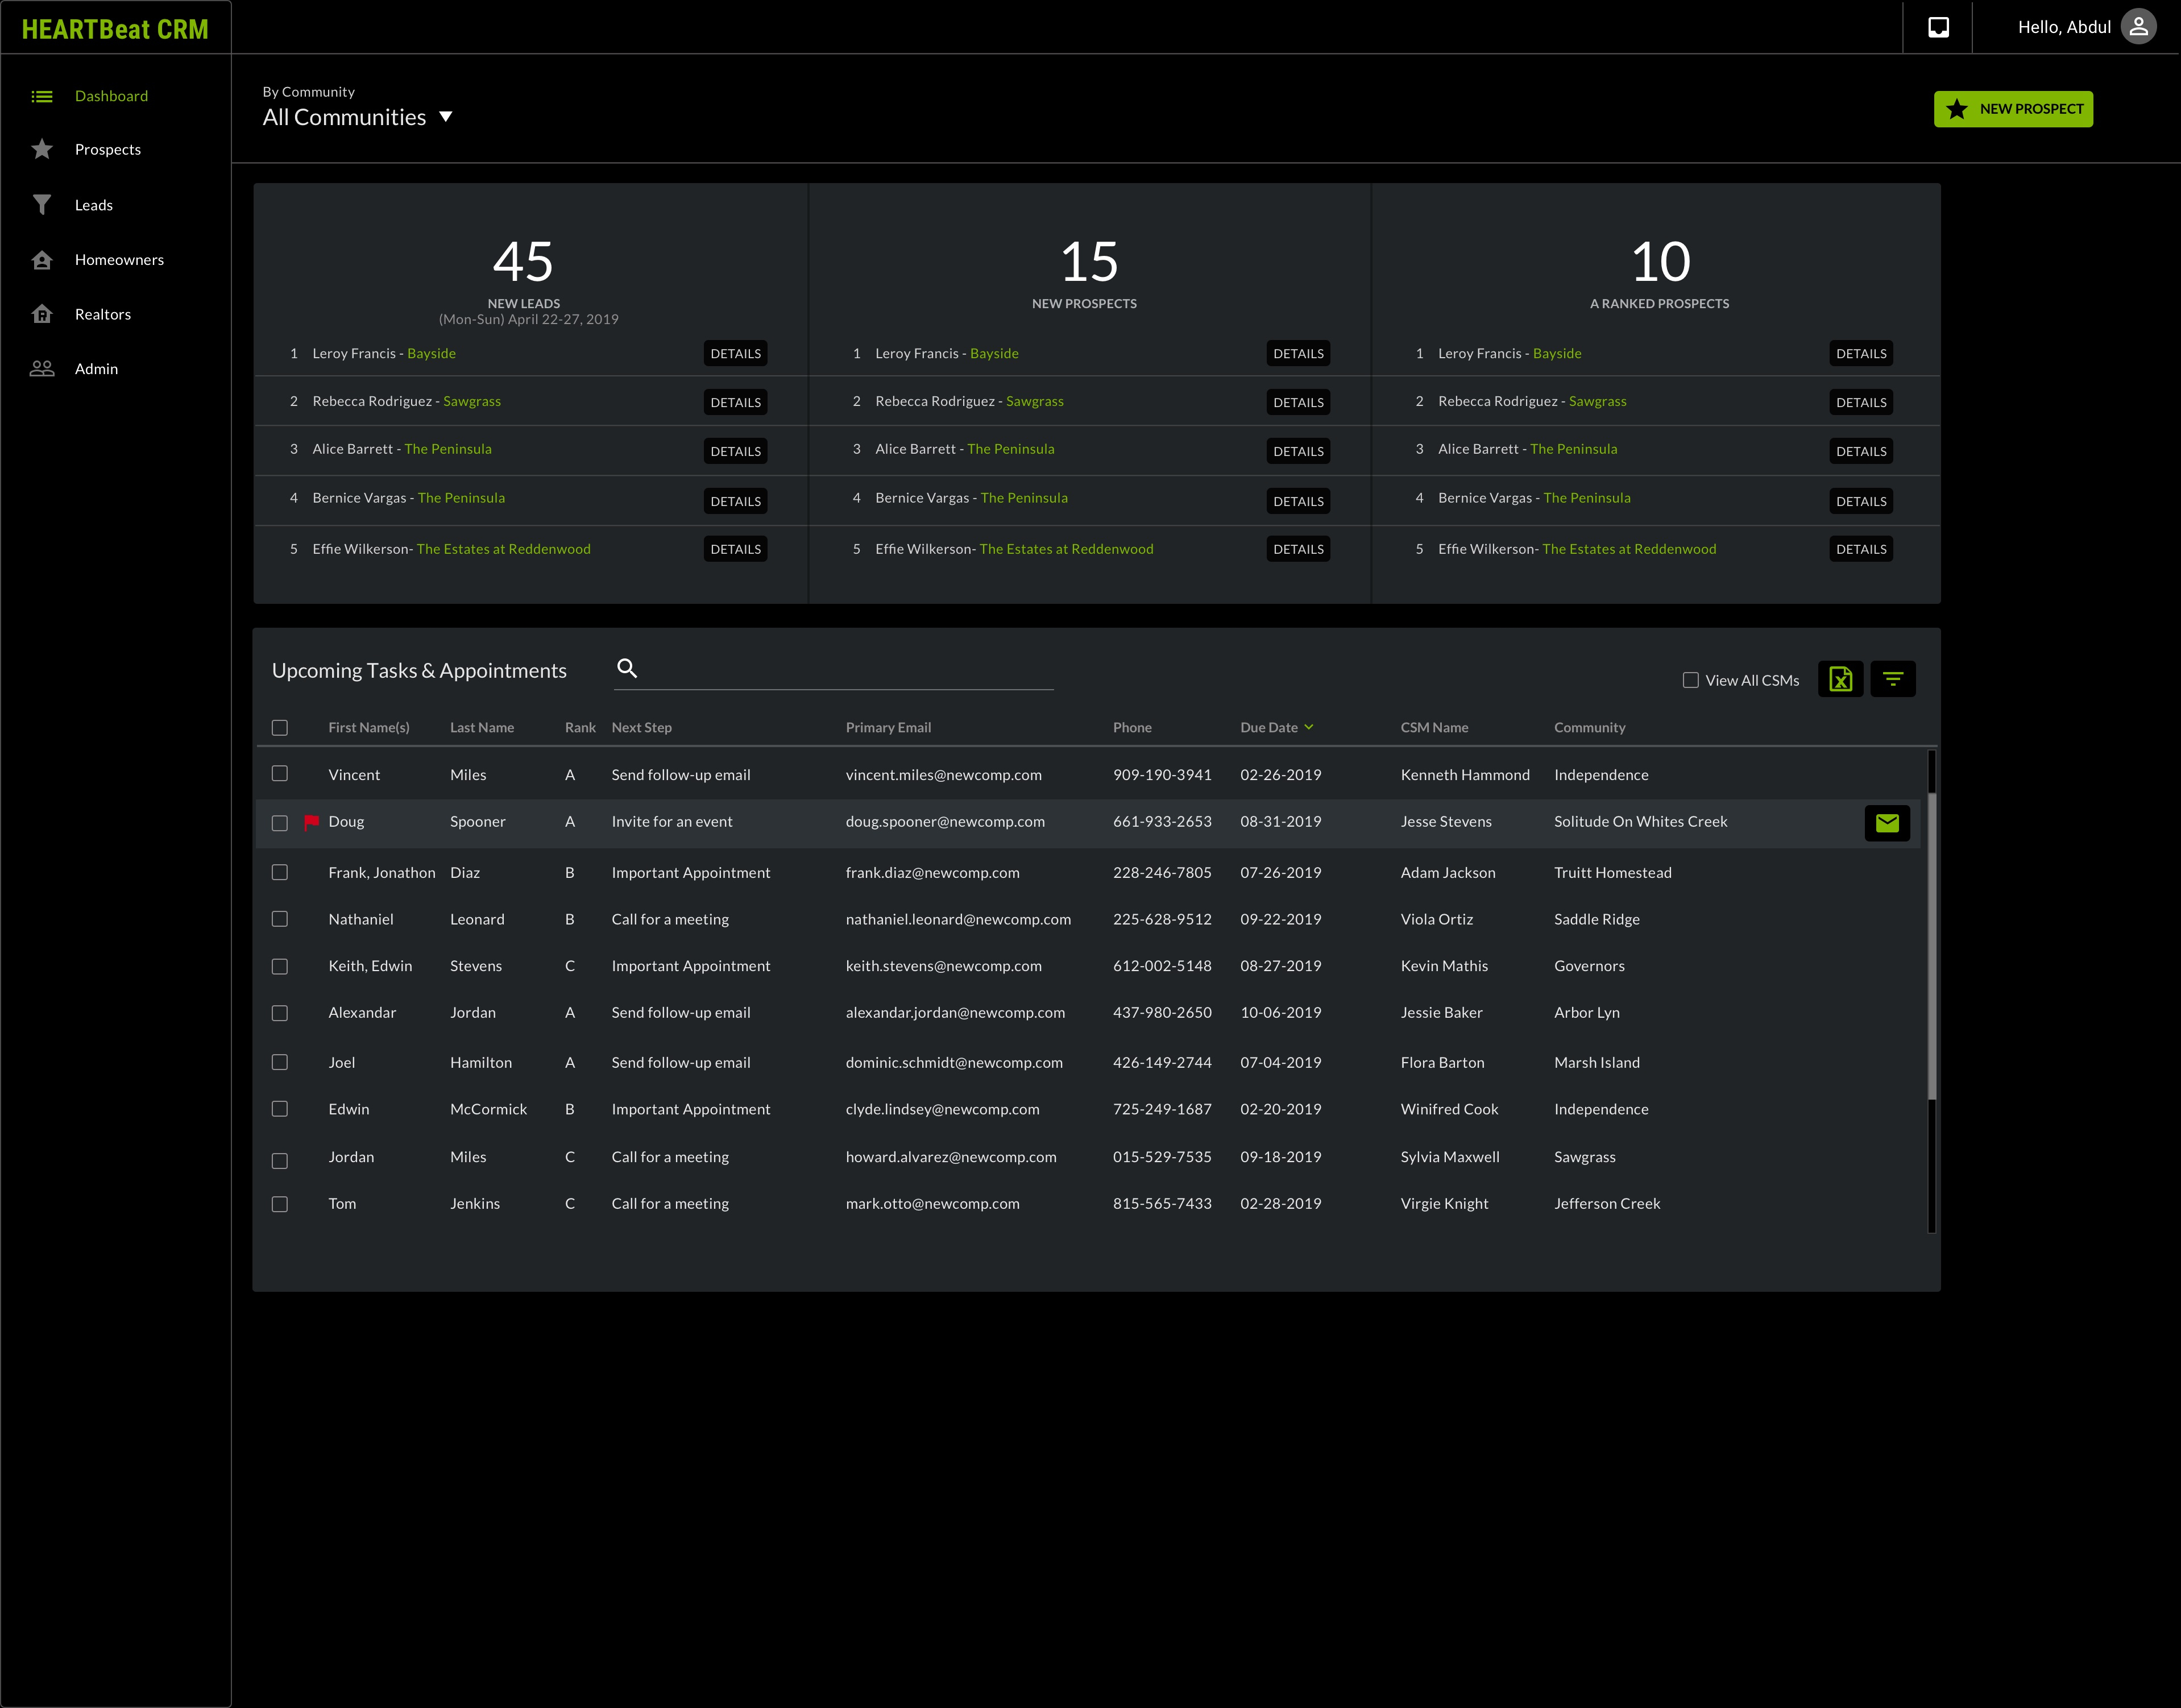The height and width of the screenshot is (1708, 2181).
Task: Send email to Doug Spooner icon
Action: 1887,823
